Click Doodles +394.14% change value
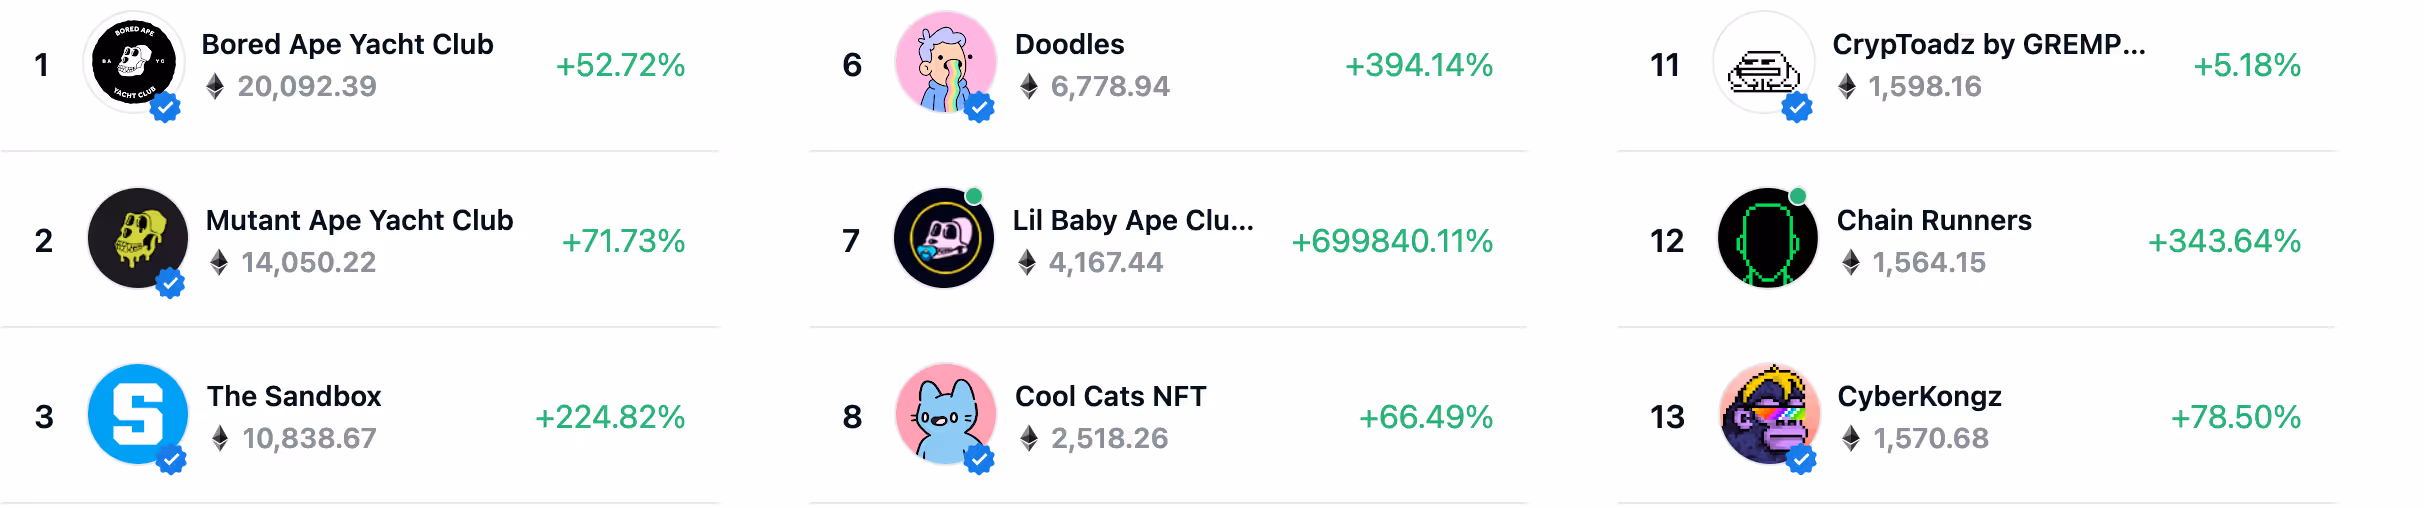Image resolution: width=2424 pixels, height=508 pixels. (1418, 65)
